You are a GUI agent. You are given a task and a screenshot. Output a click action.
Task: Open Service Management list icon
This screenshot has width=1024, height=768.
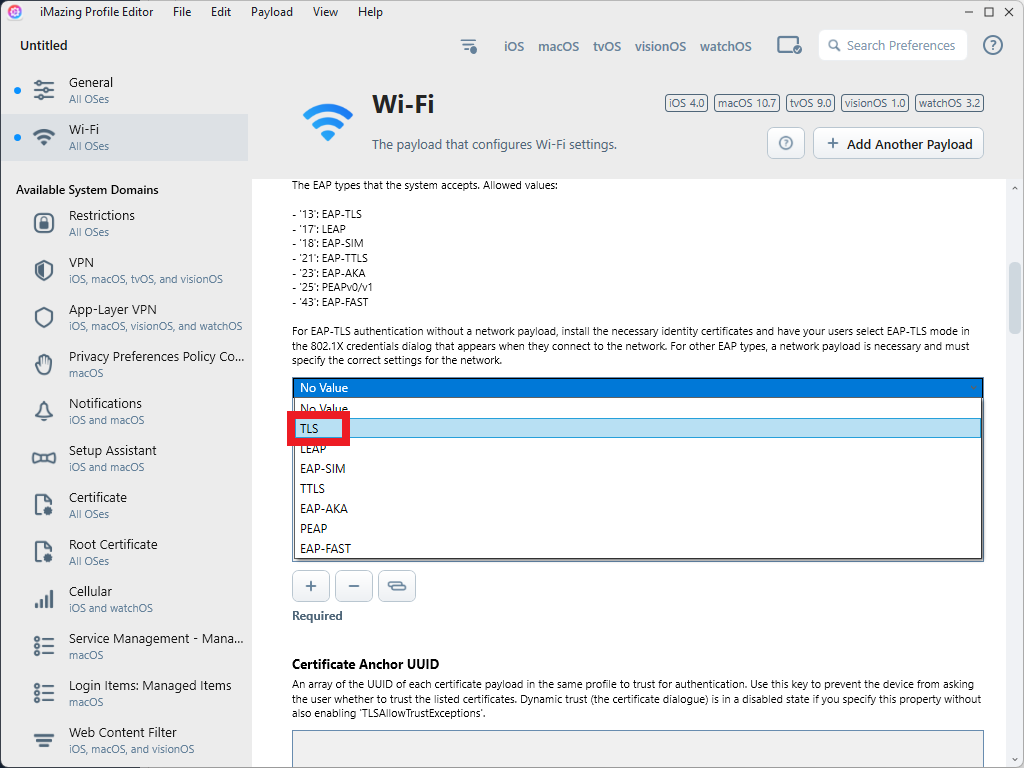tap(44, 647)
